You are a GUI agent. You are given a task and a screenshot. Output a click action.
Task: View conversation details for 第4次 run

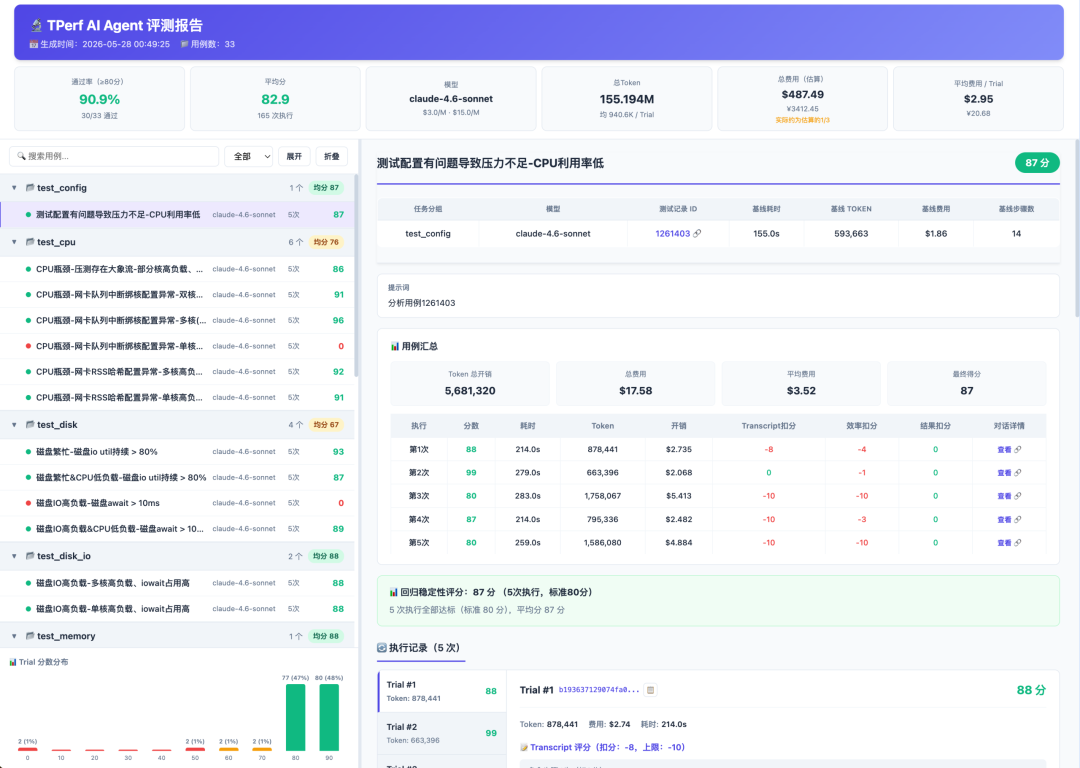tap(1009, 519)
